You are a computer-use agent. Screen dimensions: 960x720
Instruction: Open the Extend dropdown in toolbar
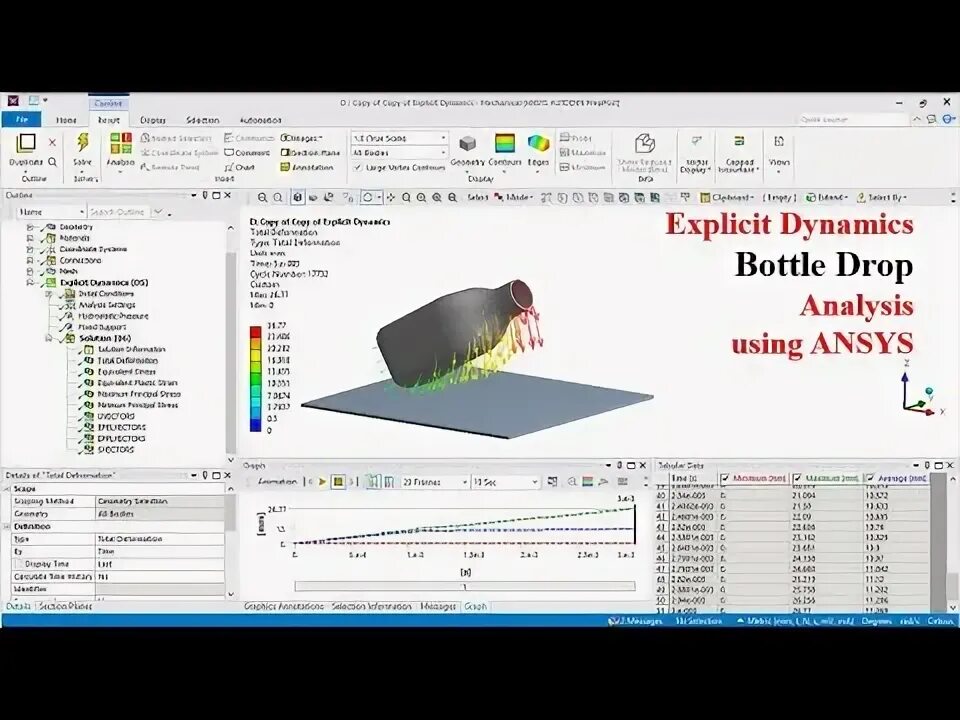click(827, 198)
